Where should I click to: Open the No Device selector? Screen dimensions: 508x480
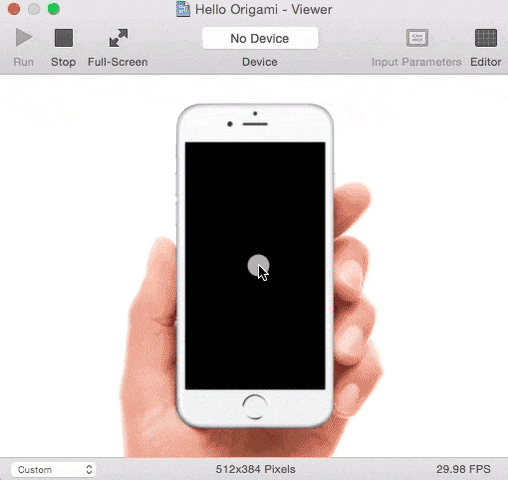click(260, 38)
